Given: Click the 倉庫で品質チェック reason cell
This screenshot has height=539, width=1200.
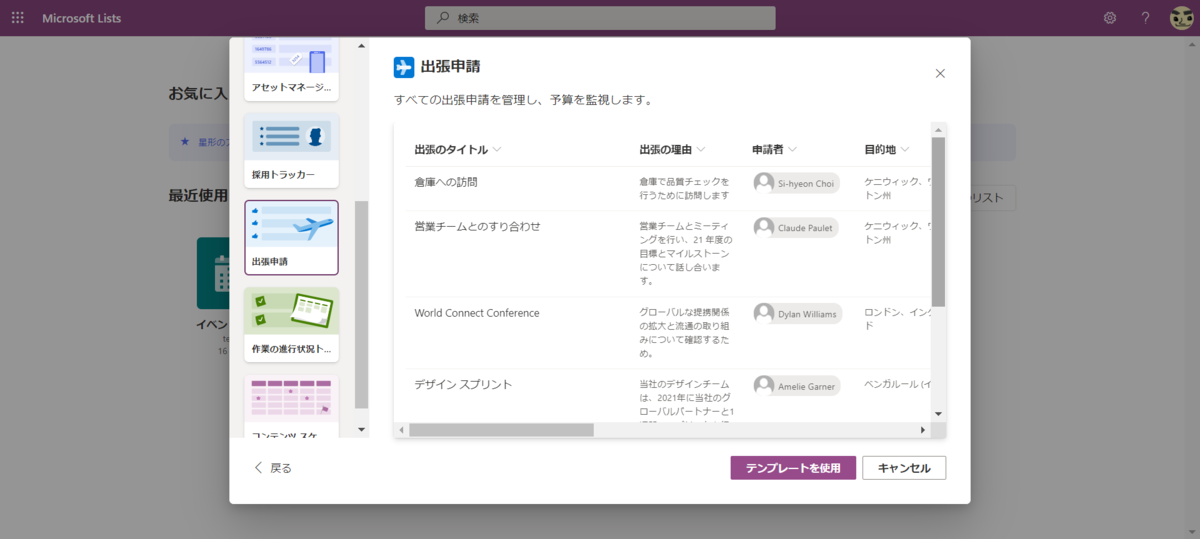Looking at the screenshot, I should (x=684, y=188).
